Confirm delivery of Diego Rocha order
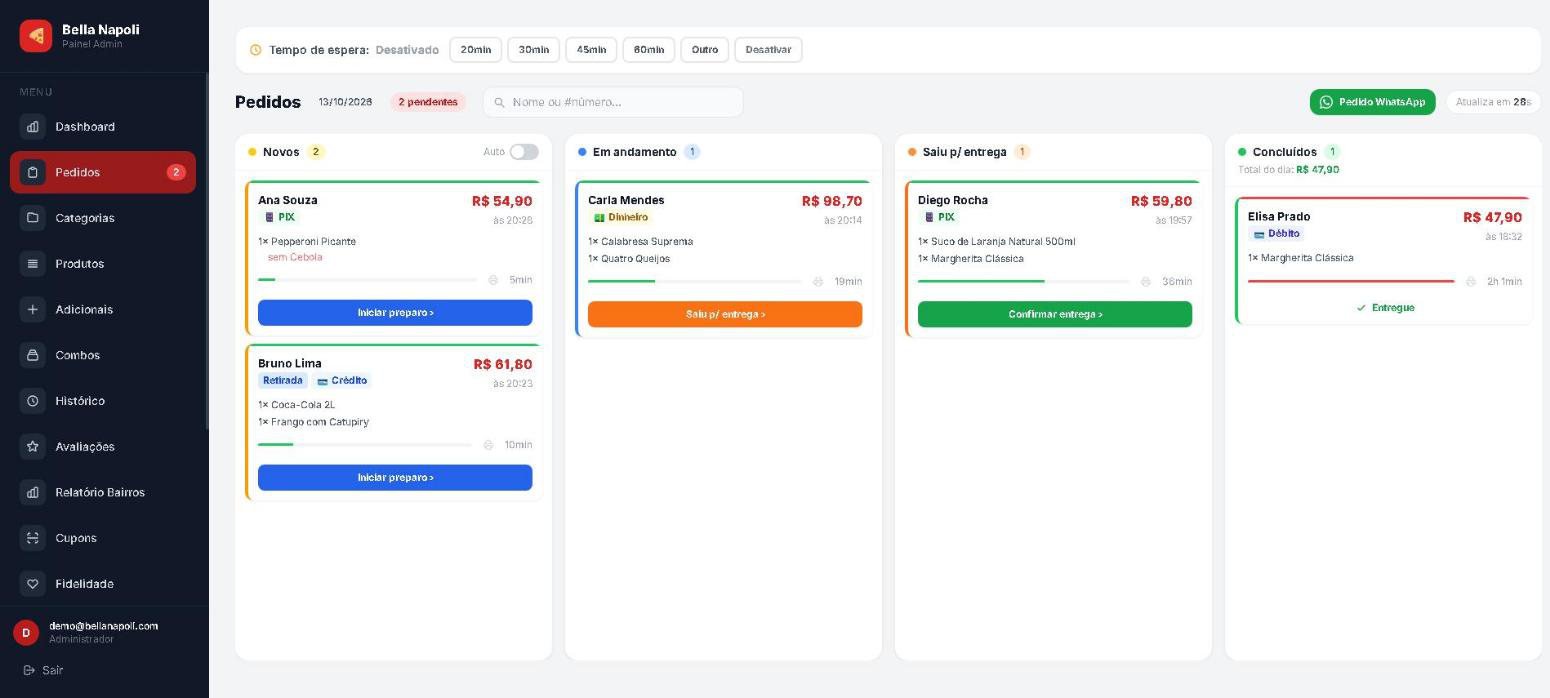 [1055, 314]
